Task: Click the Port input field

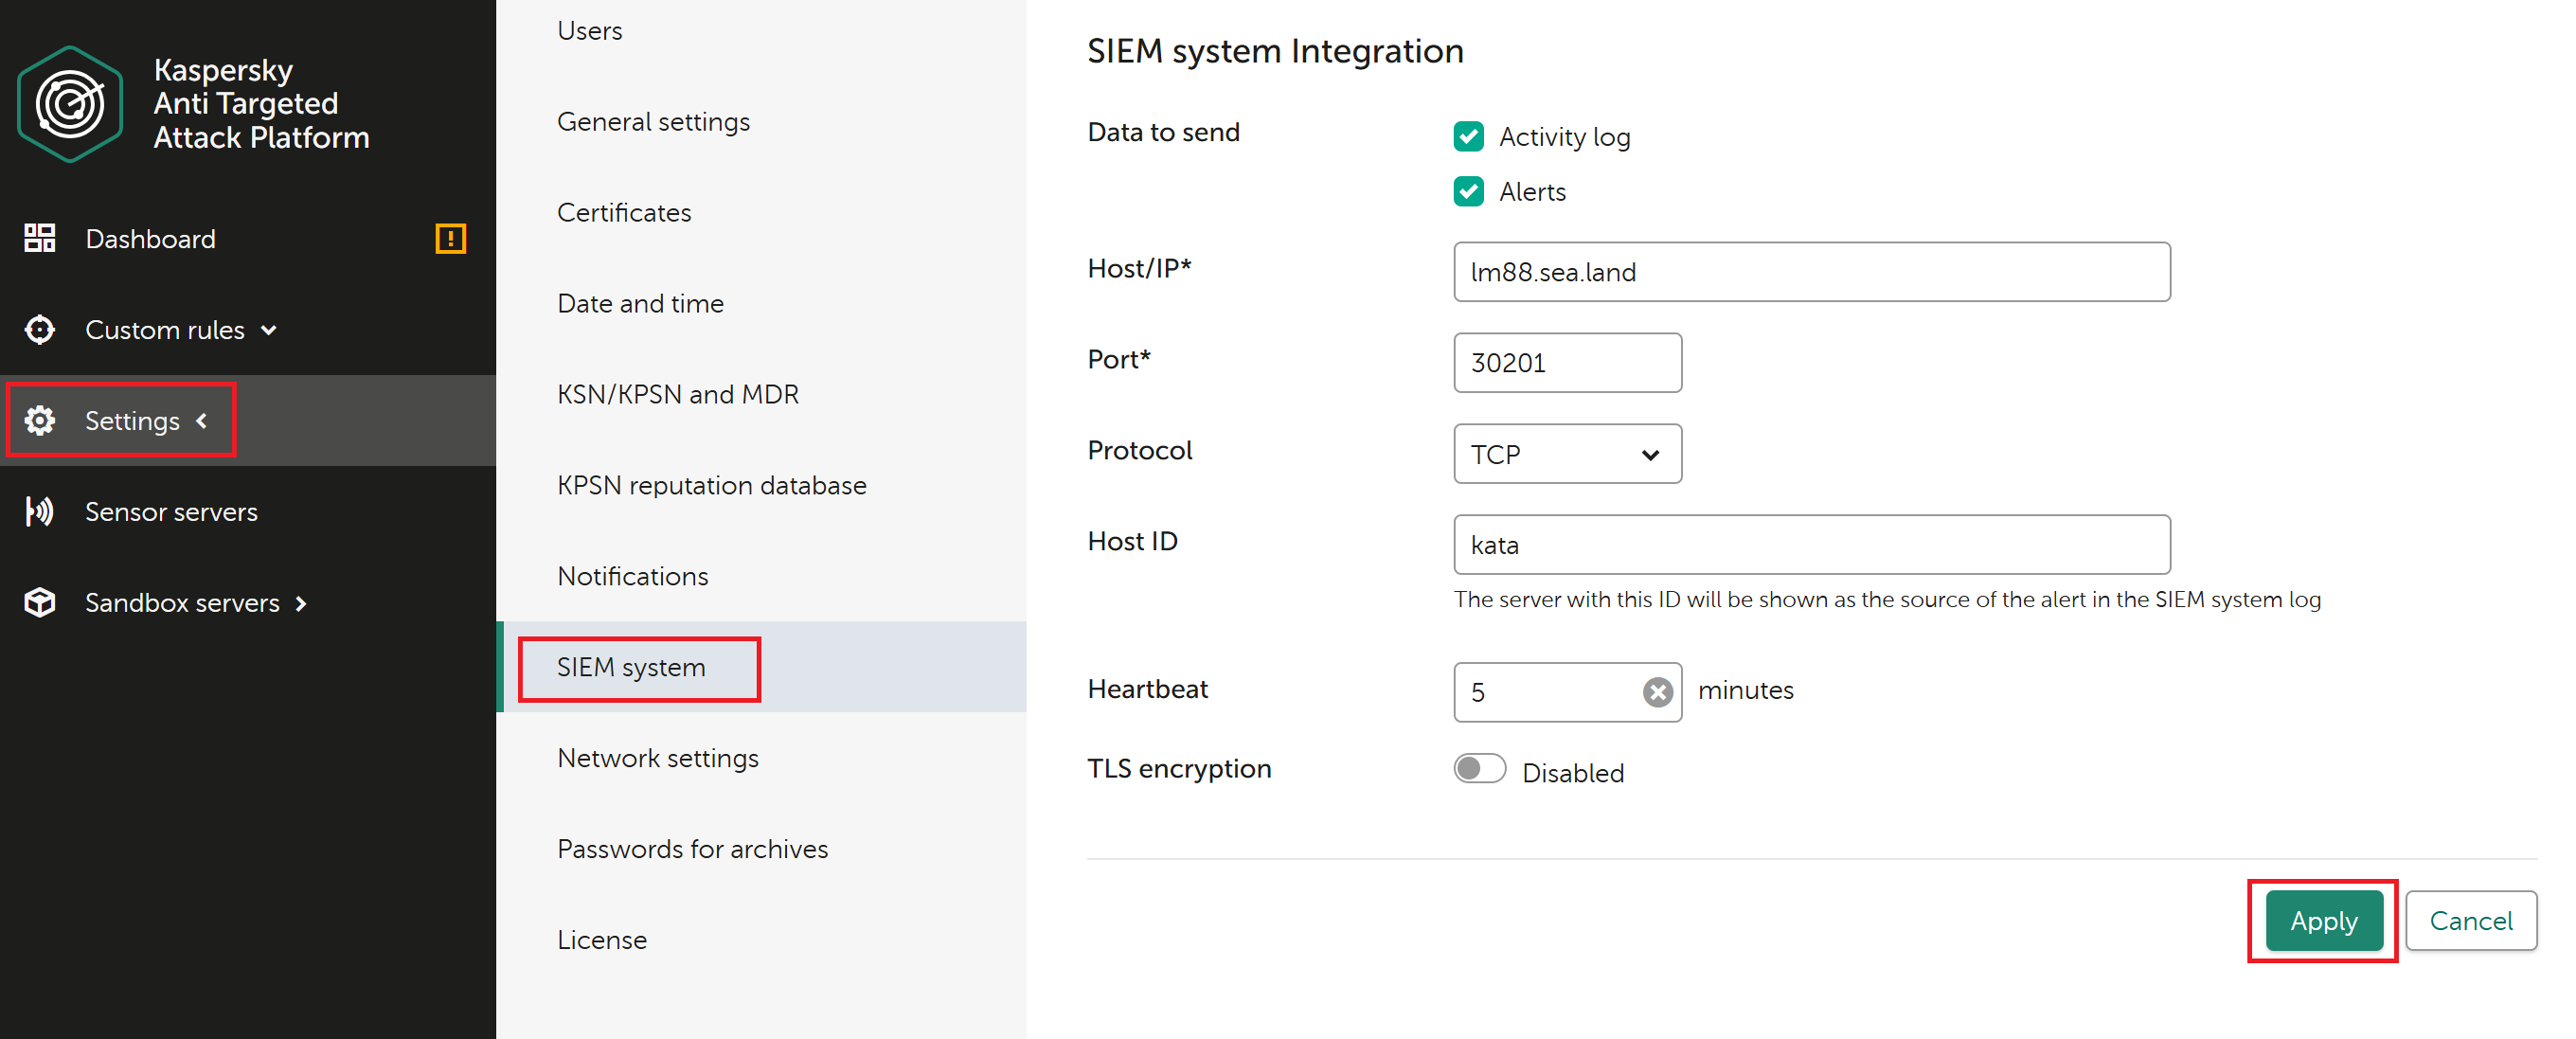Action: point(1567,363)
